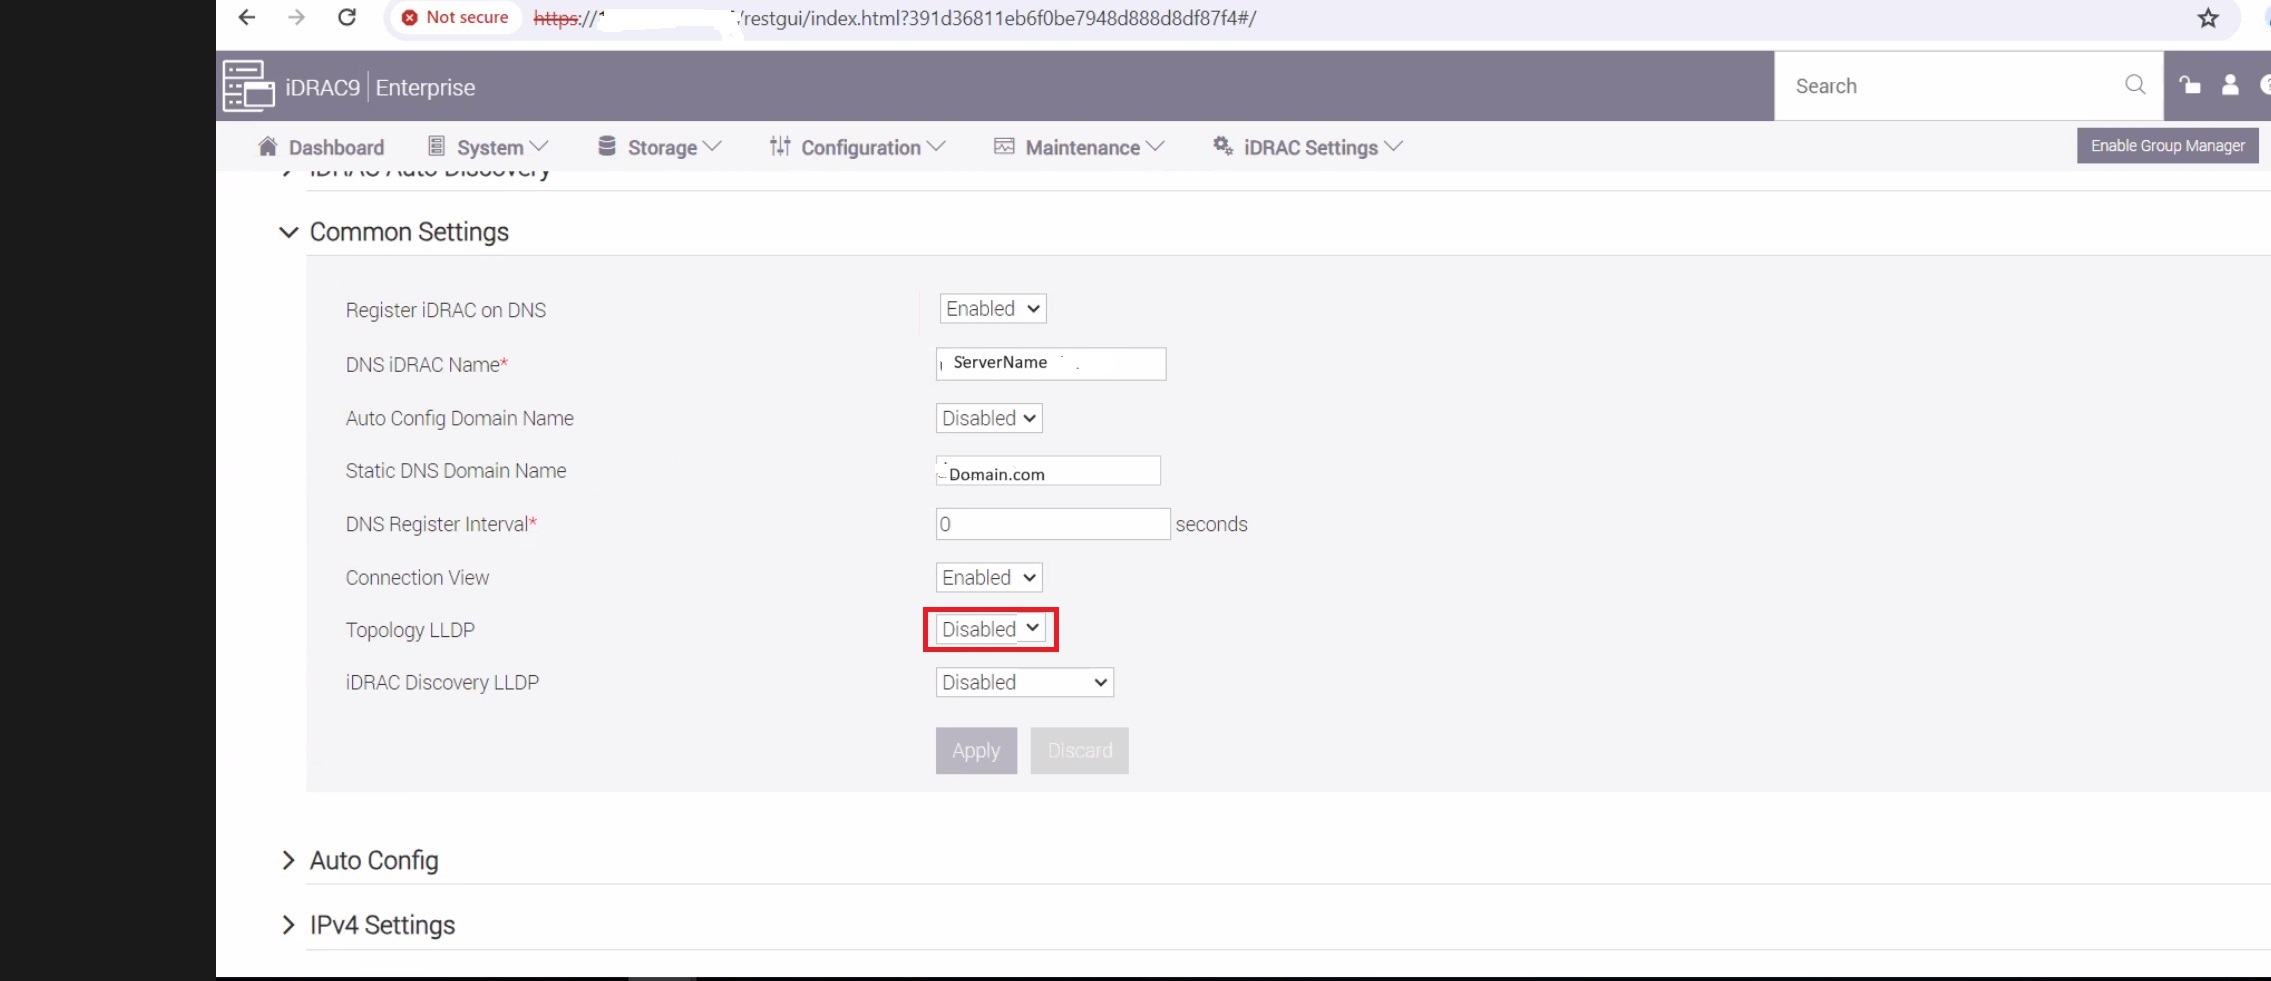Click the System menu icon

(436, 145)
